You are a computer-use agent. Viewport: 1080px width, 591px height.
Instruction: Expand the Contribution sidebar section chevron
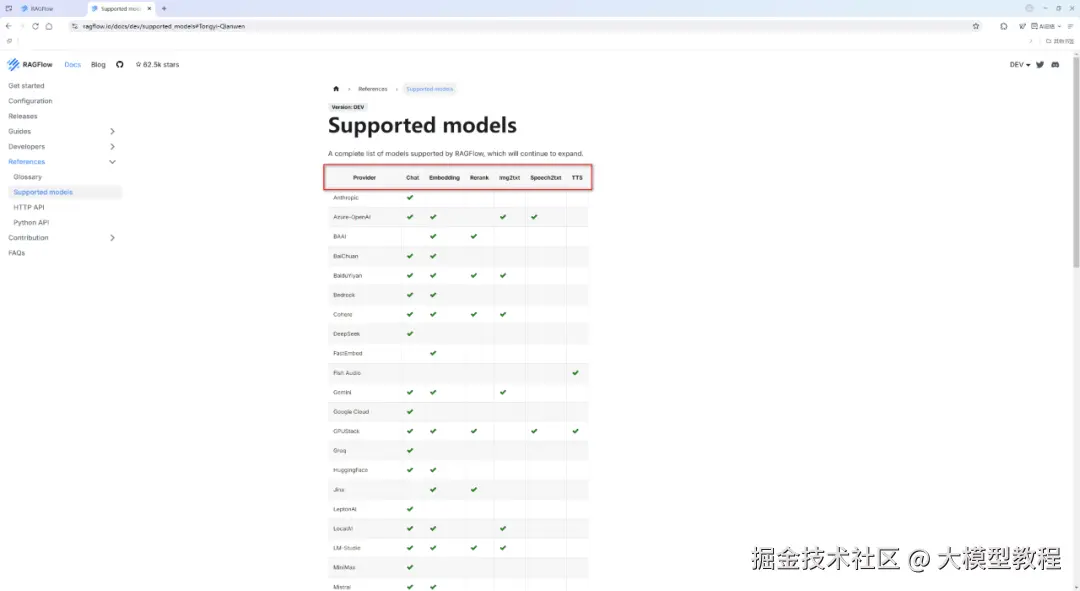coord(112,238)
